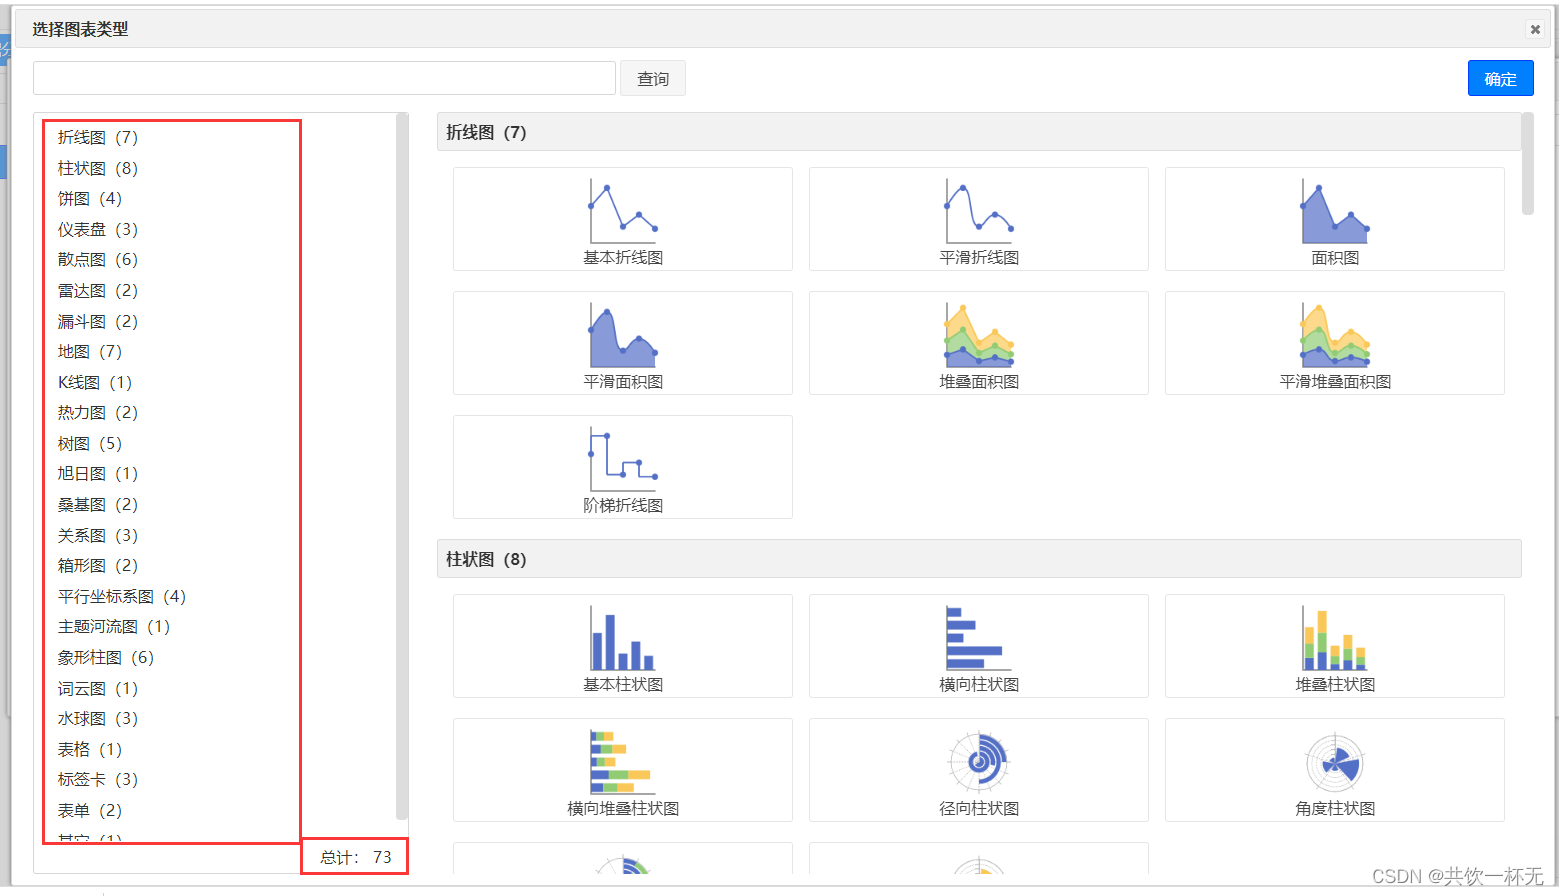Select 柱状图 (8) in category list

coord(98,168)
